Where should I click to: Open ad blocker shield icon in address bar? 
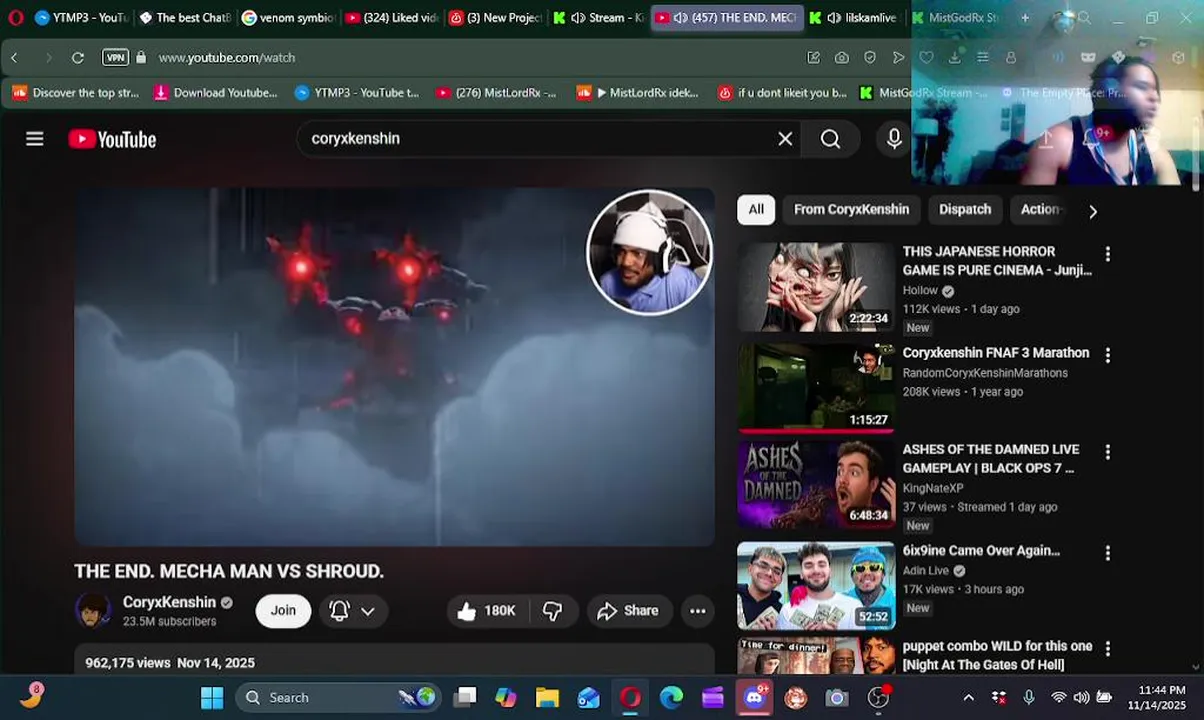point(870,58)
